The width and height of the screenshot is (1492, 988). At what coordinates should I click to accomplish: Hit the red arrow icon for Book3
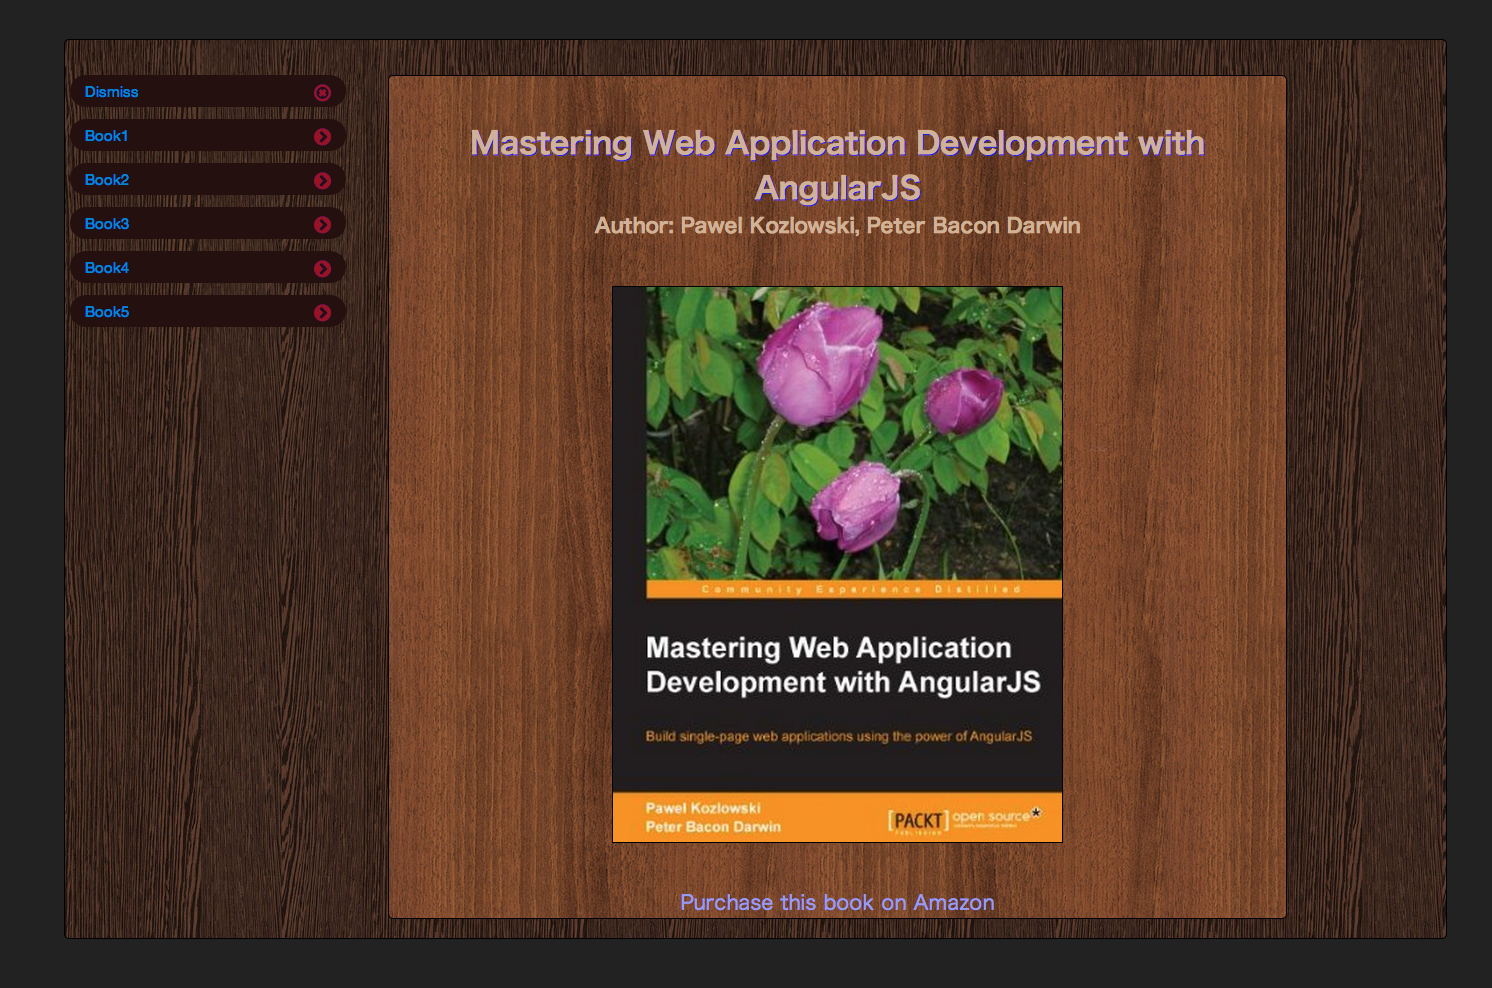pos(322,225)
